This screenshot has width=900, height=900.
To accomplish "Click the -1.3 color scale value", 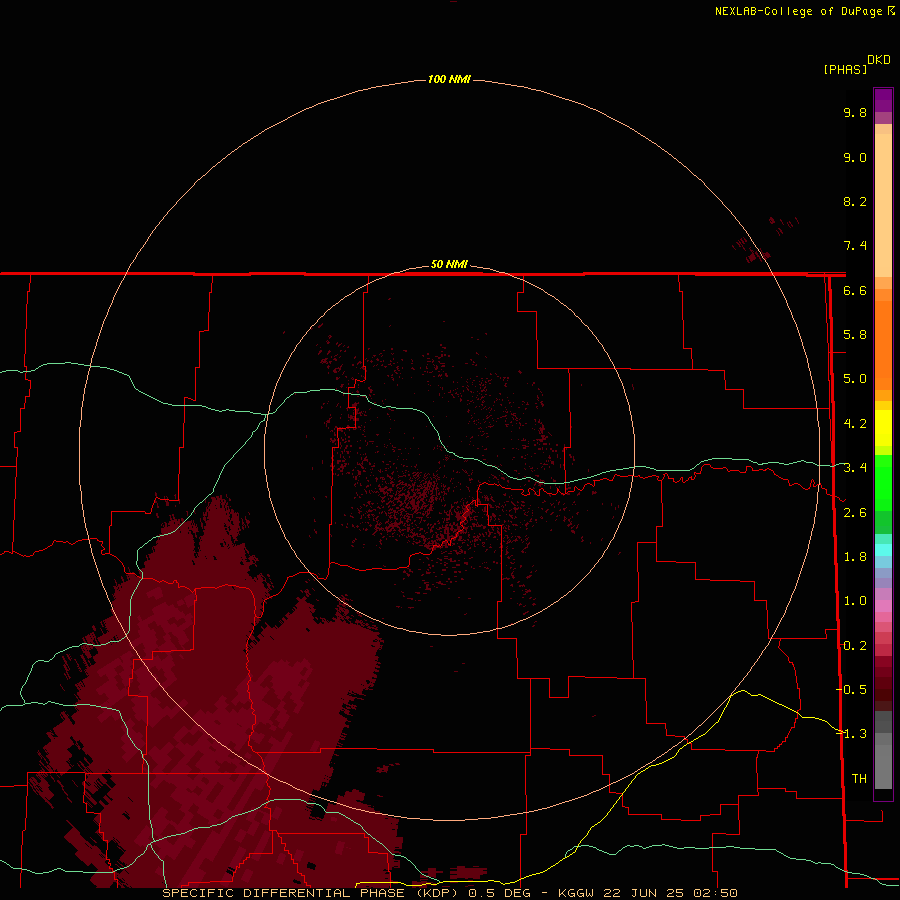I will point(851,734).
